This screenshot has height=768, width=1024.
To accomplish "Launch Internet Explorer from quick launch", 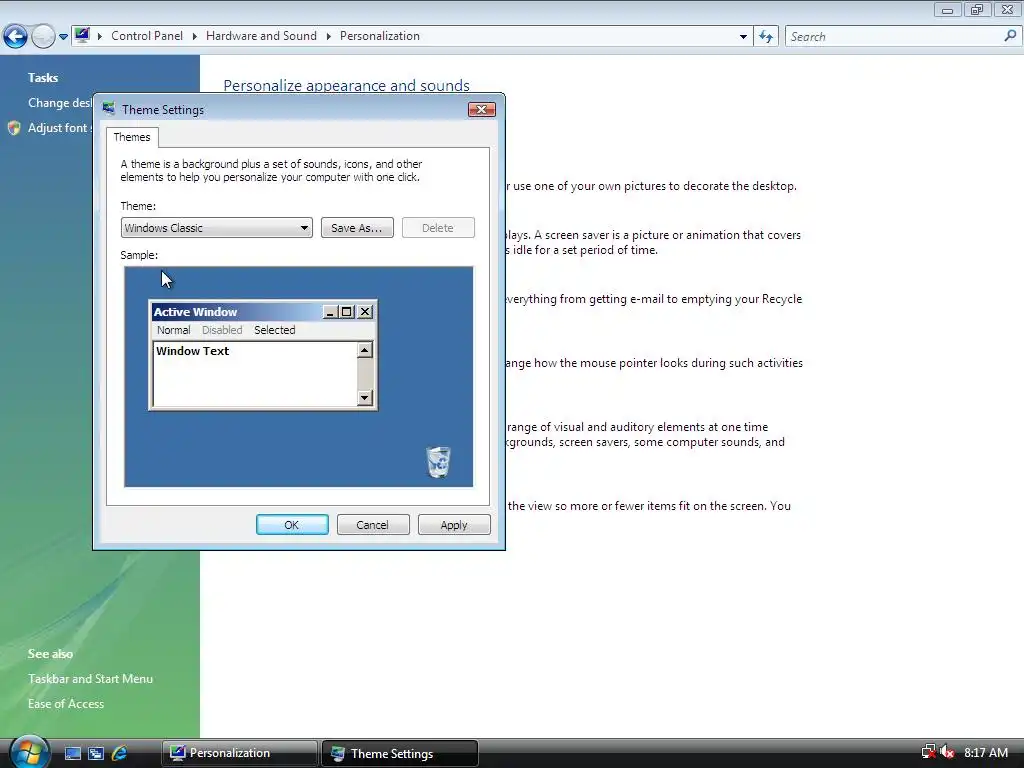I will coord(119,753).
